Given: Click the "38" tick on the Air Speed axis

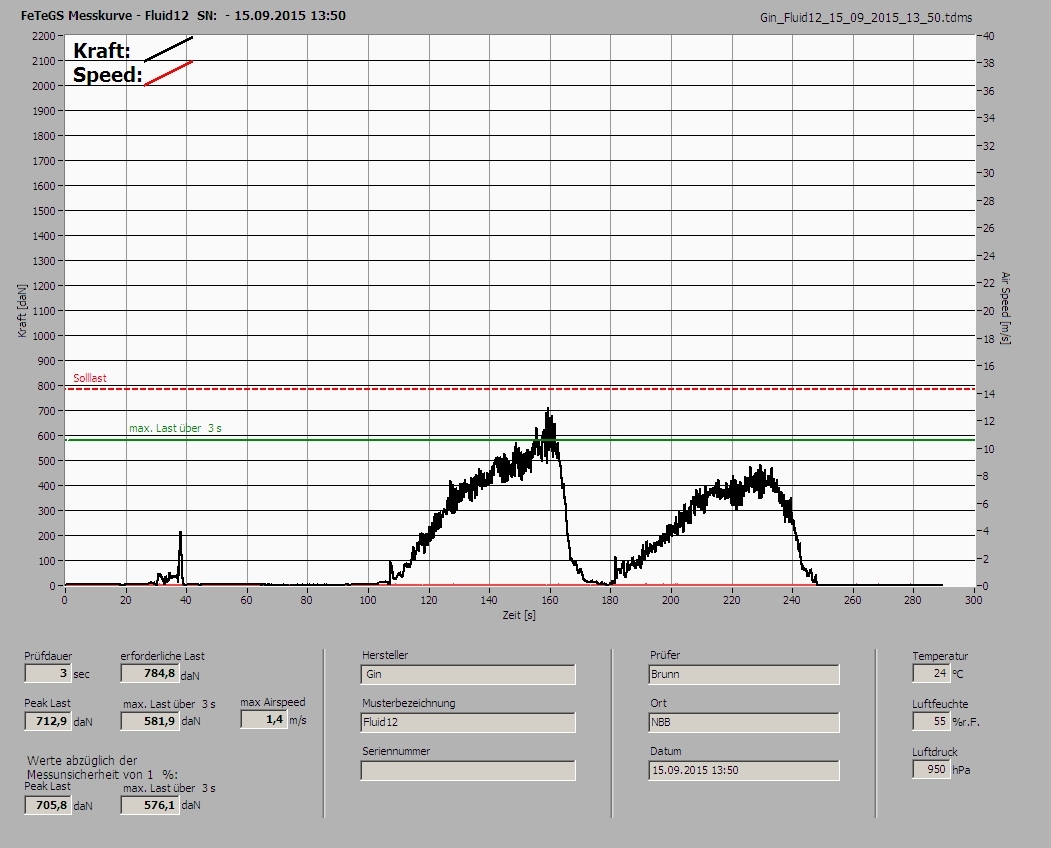Looking at the screenshot, I should 988,63.
